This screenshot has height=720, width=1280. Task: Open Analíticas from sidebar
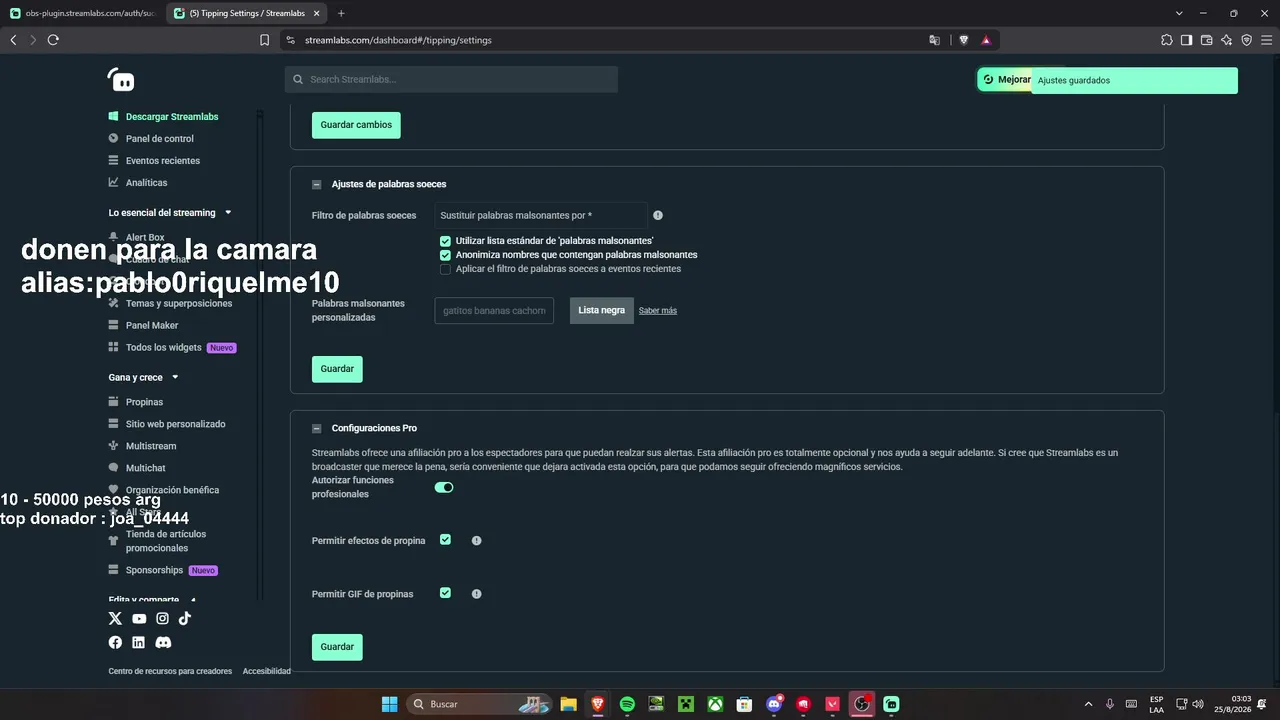pos(138,183)
